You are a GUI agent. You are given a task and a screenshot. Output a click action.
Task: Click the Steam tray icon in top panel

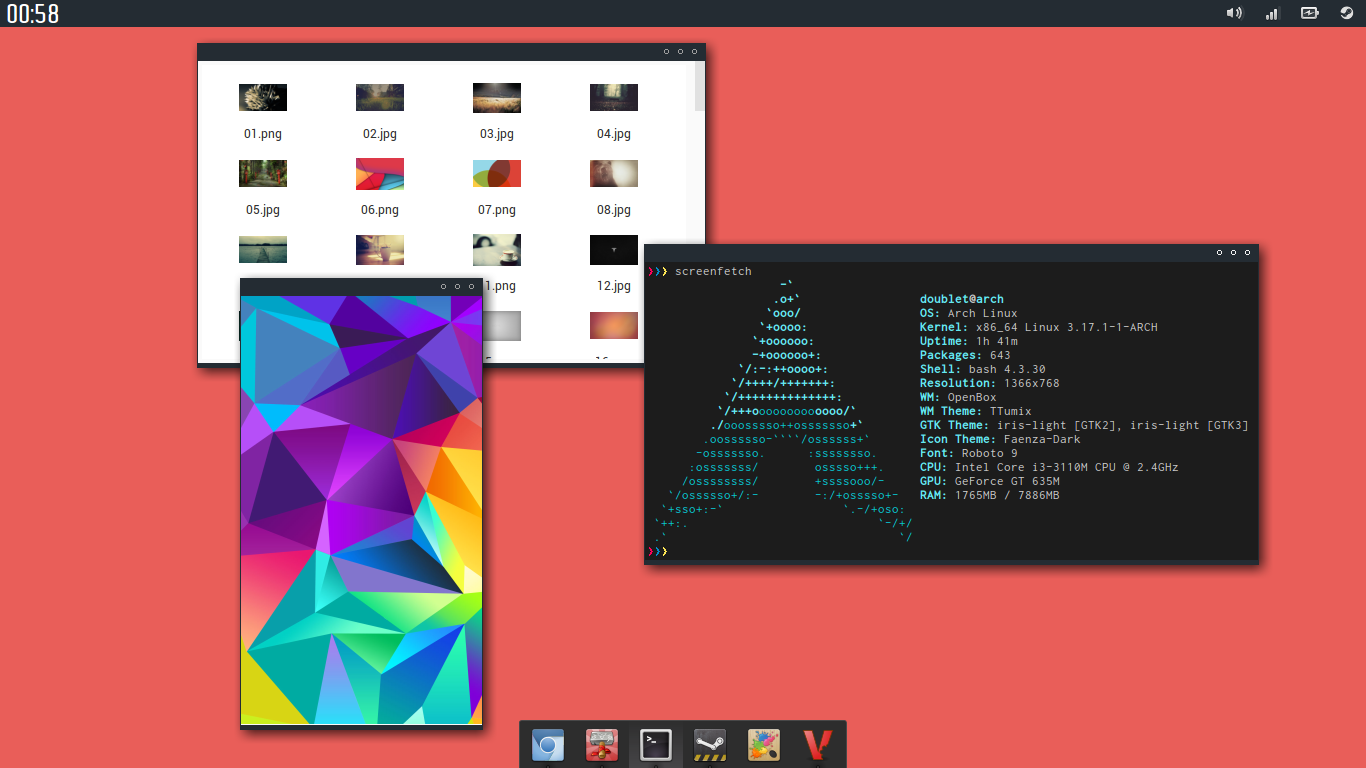[x=1346, y=13]
